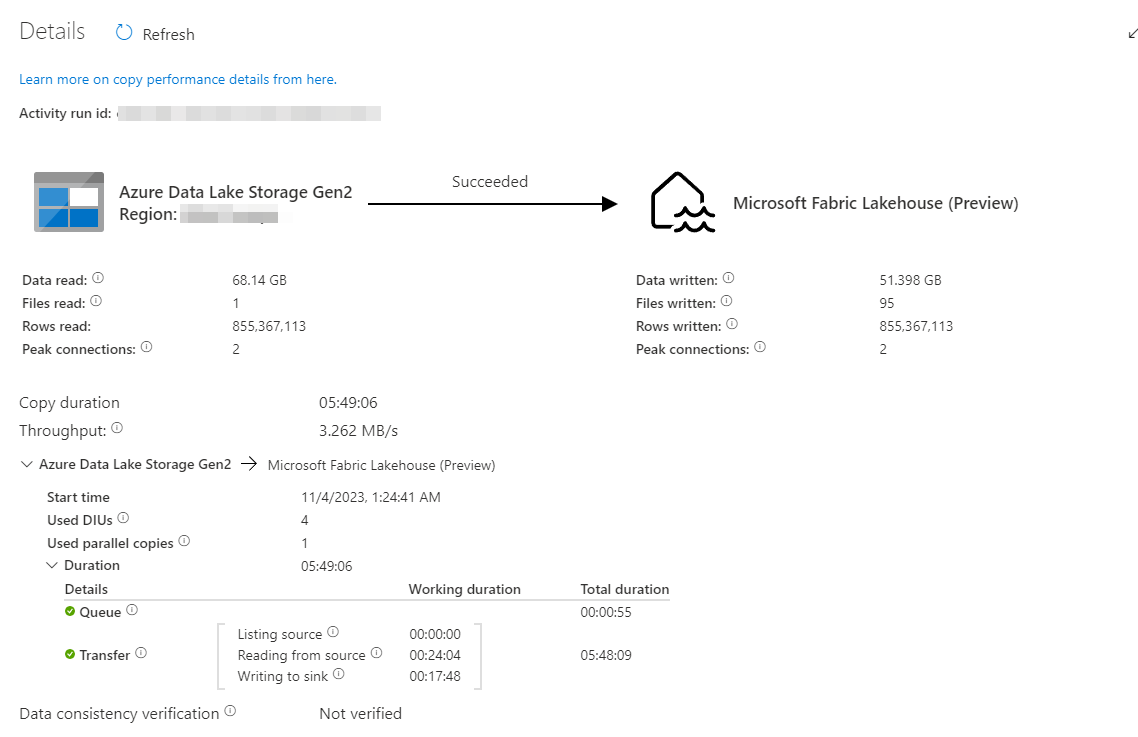Click info icon next to Listing source
The height and width of the screenshot is (737, 1138).
pos(333,632)
